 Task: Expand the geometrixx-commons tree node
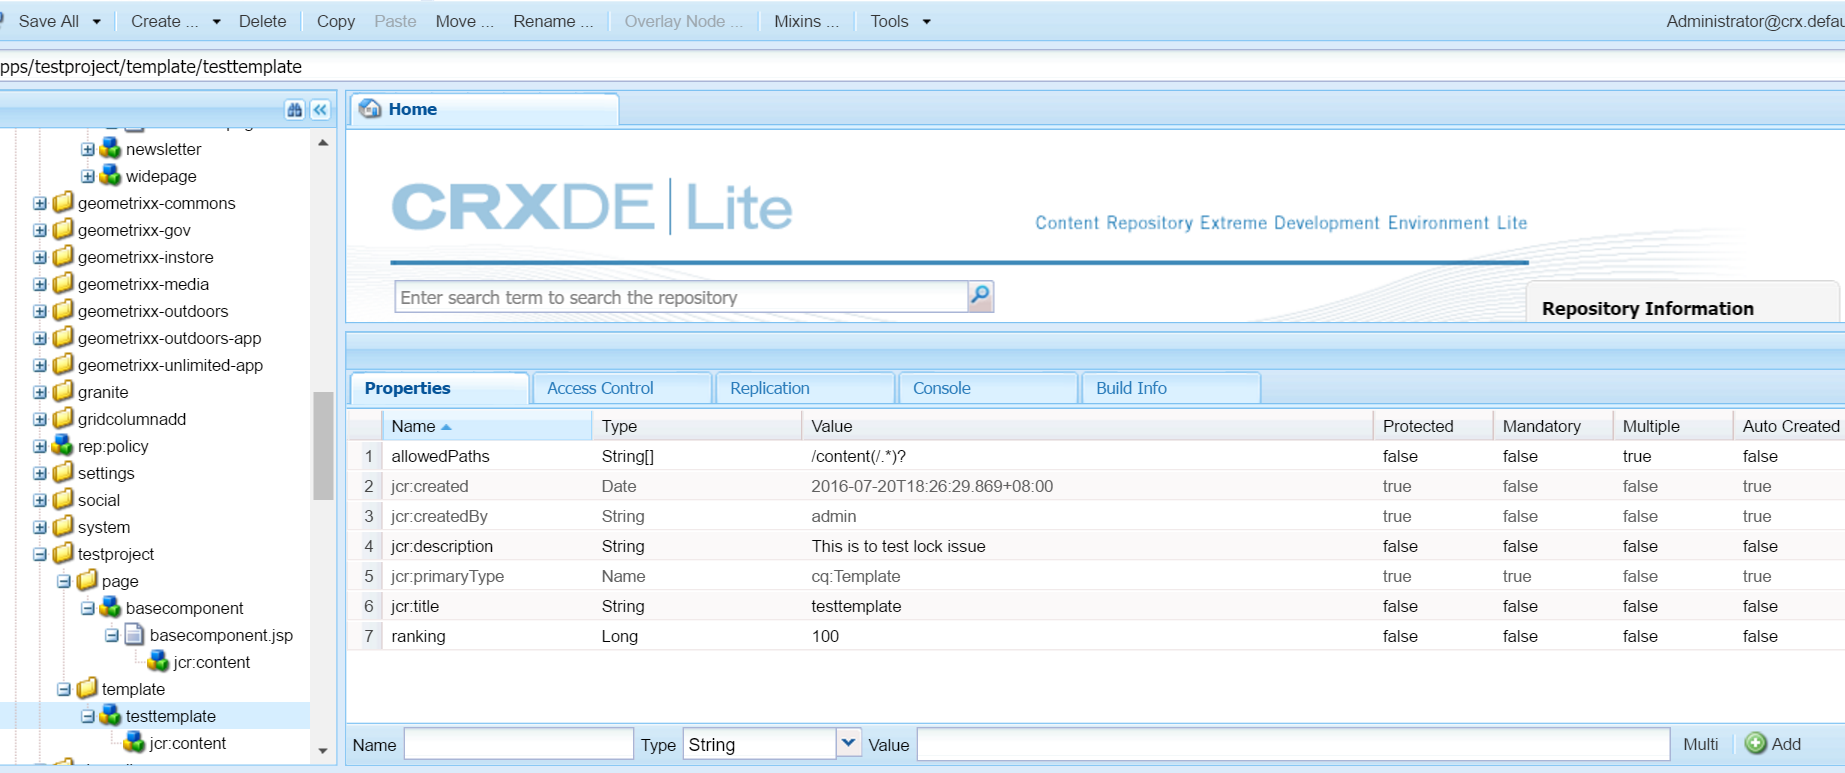(x=40, y=203)
